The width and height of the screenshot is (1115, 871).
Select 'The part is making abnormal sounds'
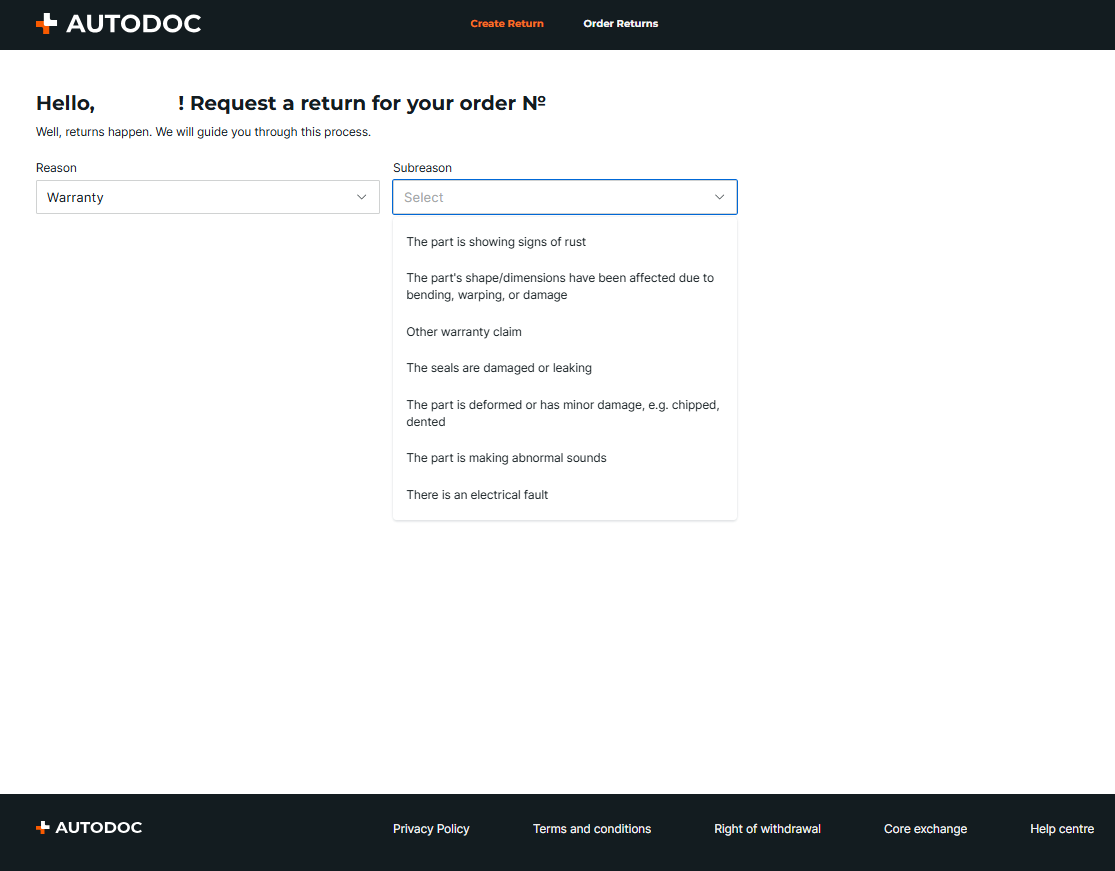(x=506, y=458)
